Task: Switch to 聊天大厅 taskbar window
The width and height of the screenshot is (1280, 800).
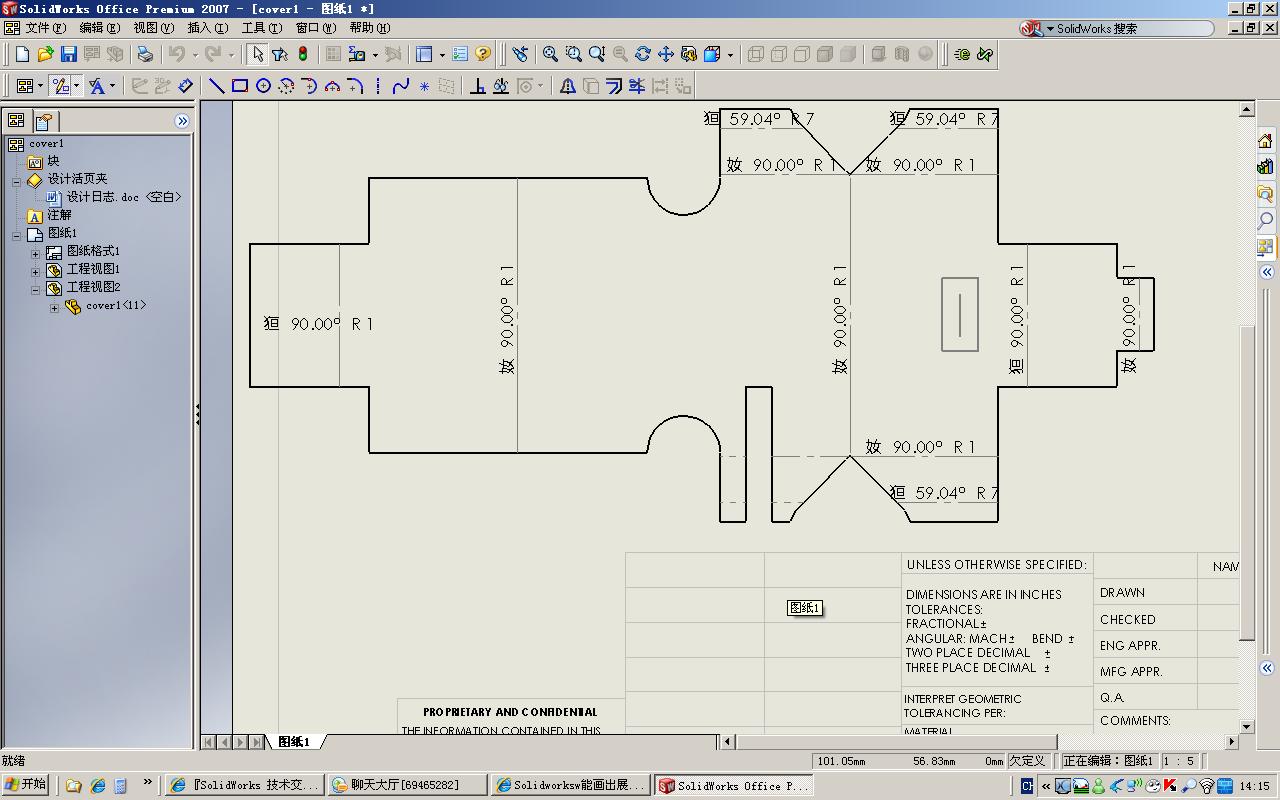Action: pyautogui.click(x=406, y=786)
